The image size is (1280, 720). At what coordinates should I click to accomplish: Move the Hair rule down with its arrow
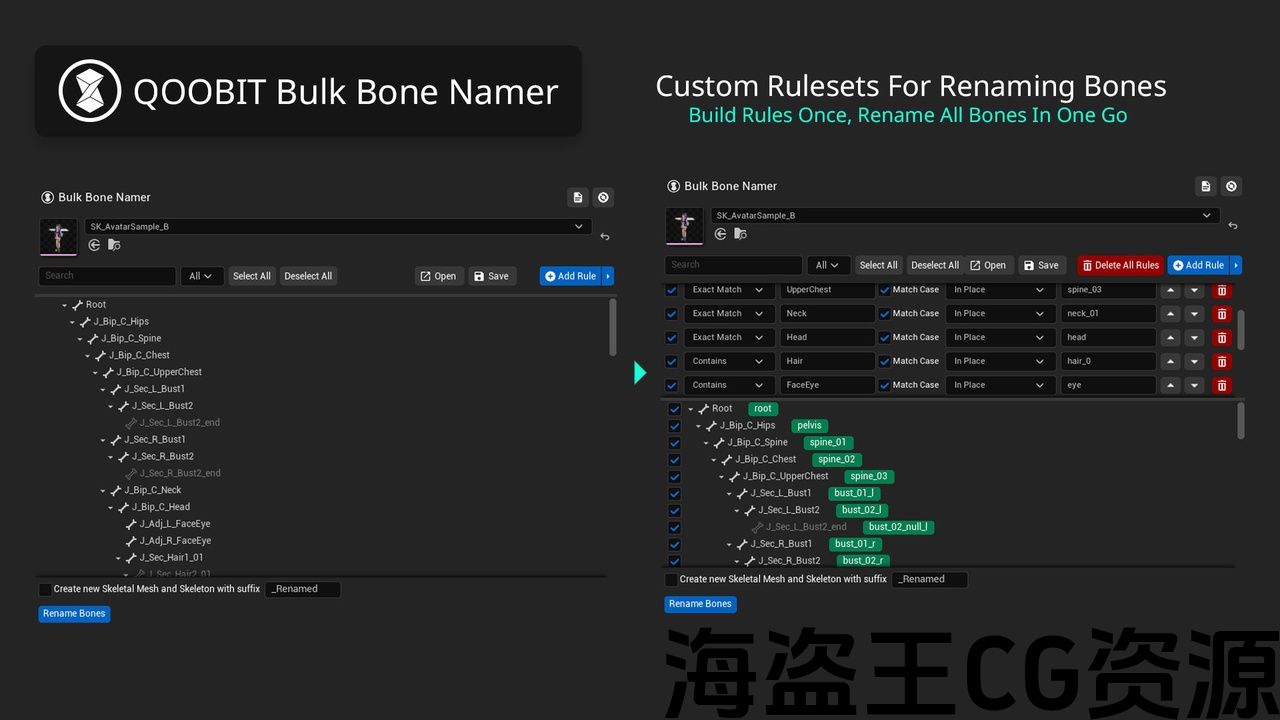pos(1194,362)
